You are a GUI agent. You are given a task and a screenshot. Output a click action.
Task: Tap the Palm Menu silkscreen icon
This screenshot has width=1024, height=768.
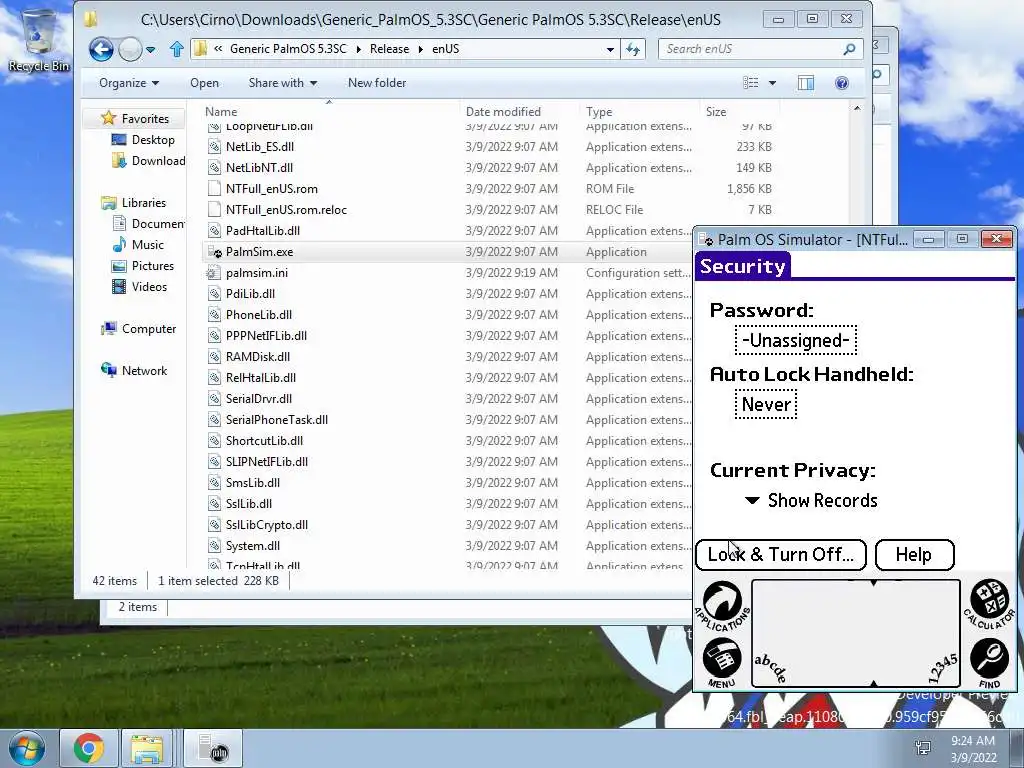[722, 662]
